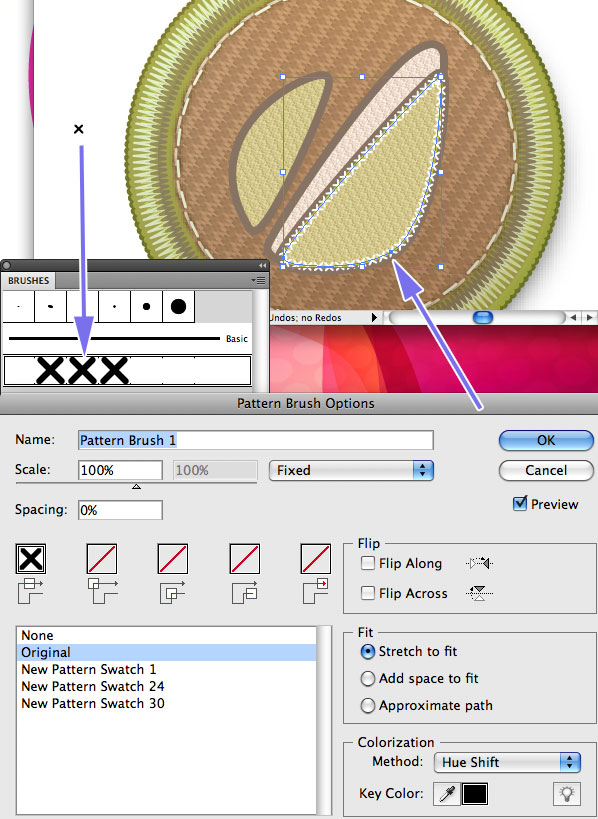The width and height of the screenshot is (598, 819).
Task: Click the disabled second Scale field
Action: click(215, 470)
